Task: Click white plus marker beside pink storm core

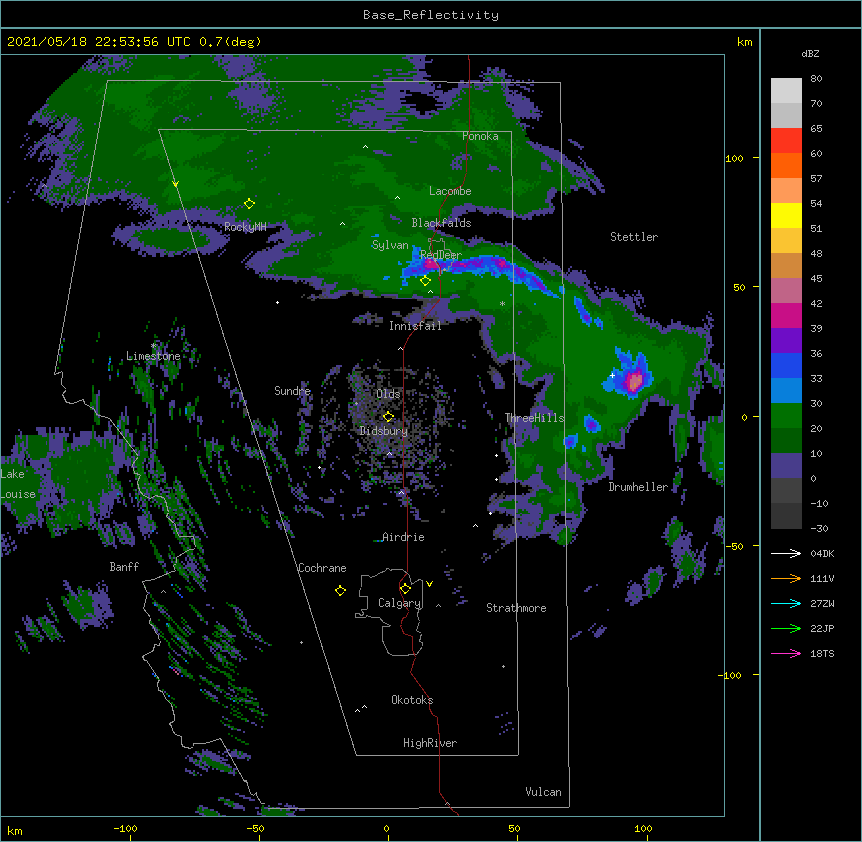Action: pyautogui.click(x=612, y=375)
